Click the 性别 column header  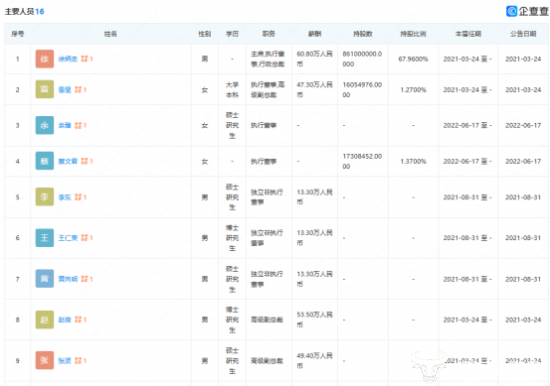click(x=204, y=34)
